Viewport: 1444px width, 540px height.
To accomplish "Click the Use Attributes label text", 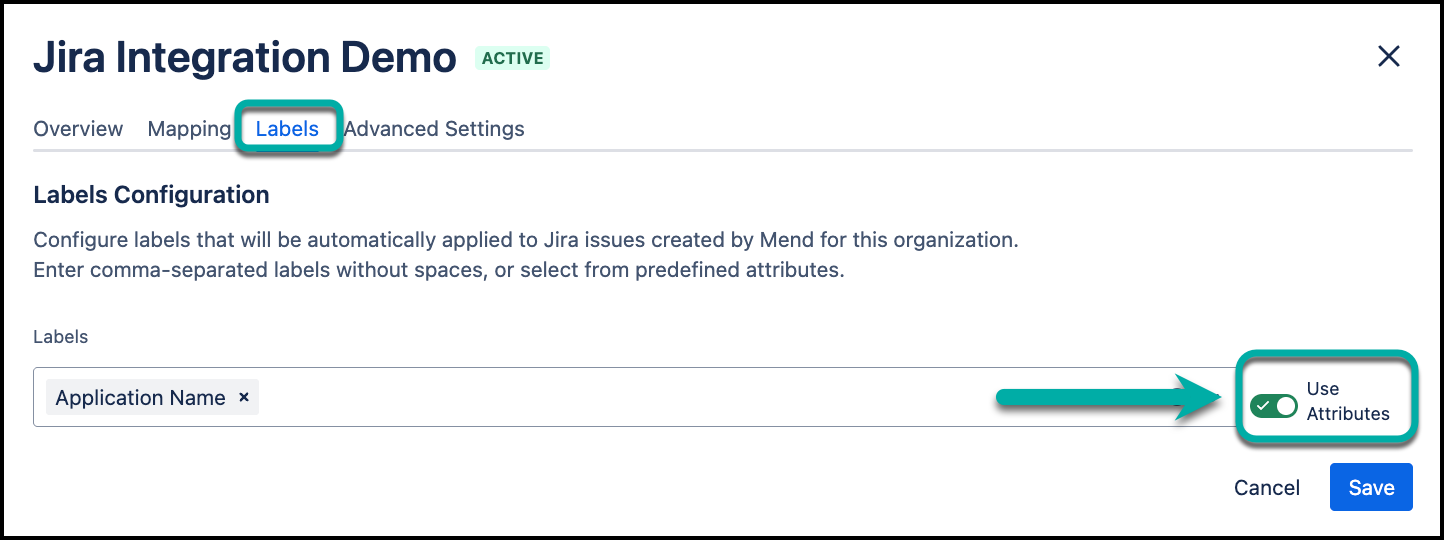I will (x=1347, y=401).
